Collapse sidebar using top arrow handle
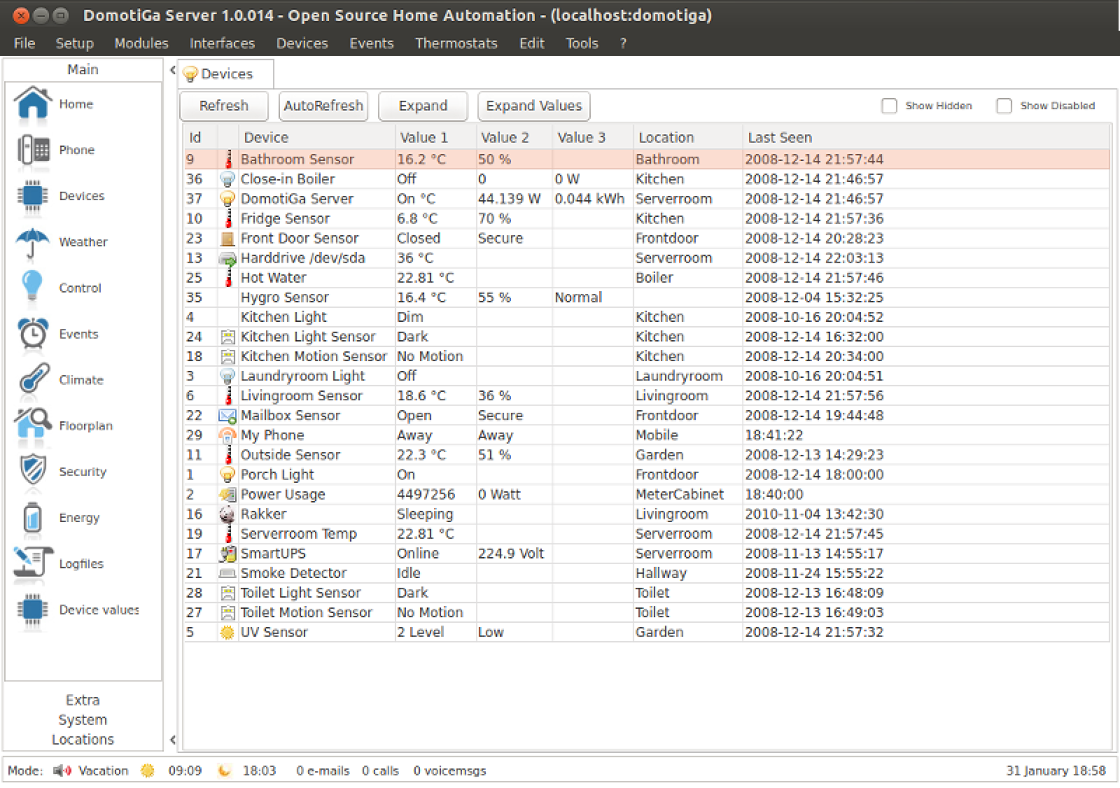This screenshot has height=788, width=1120. click(x=172, y=71)
